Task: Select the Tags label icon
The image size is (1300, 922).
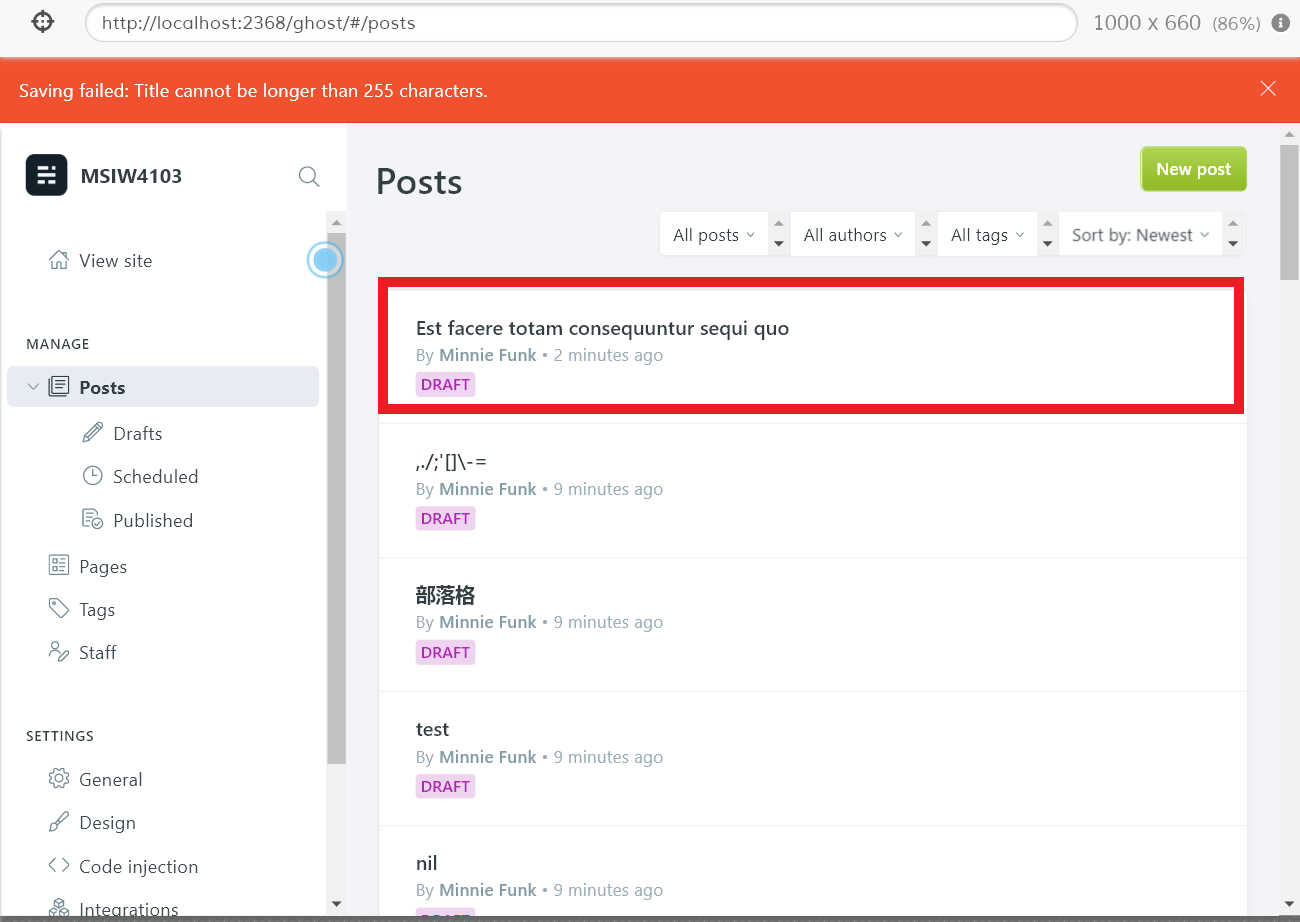Action: tap(57, 608)
